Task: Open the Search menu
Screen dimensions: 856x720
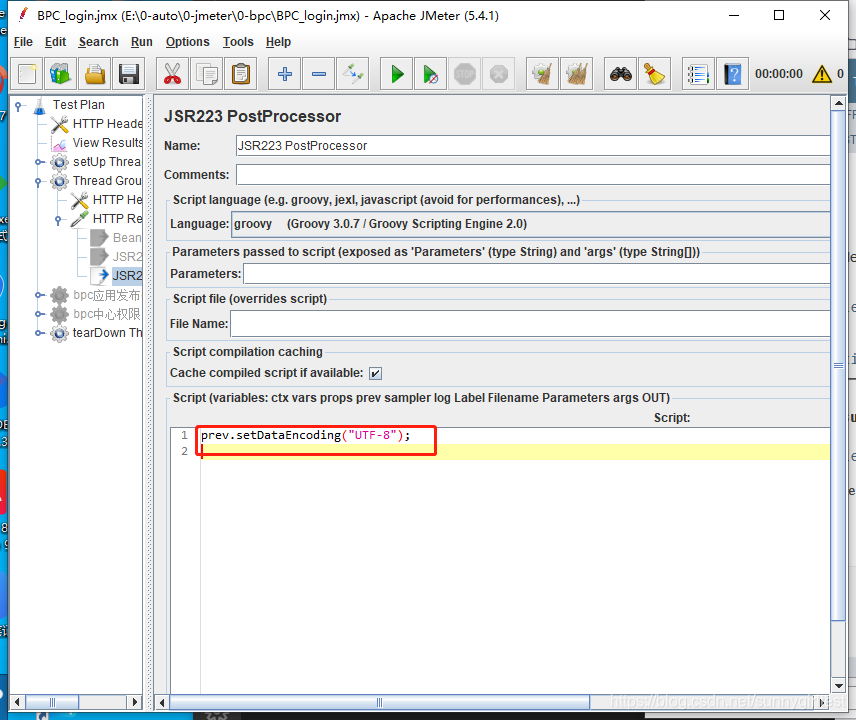Action: tap(98, 42)
